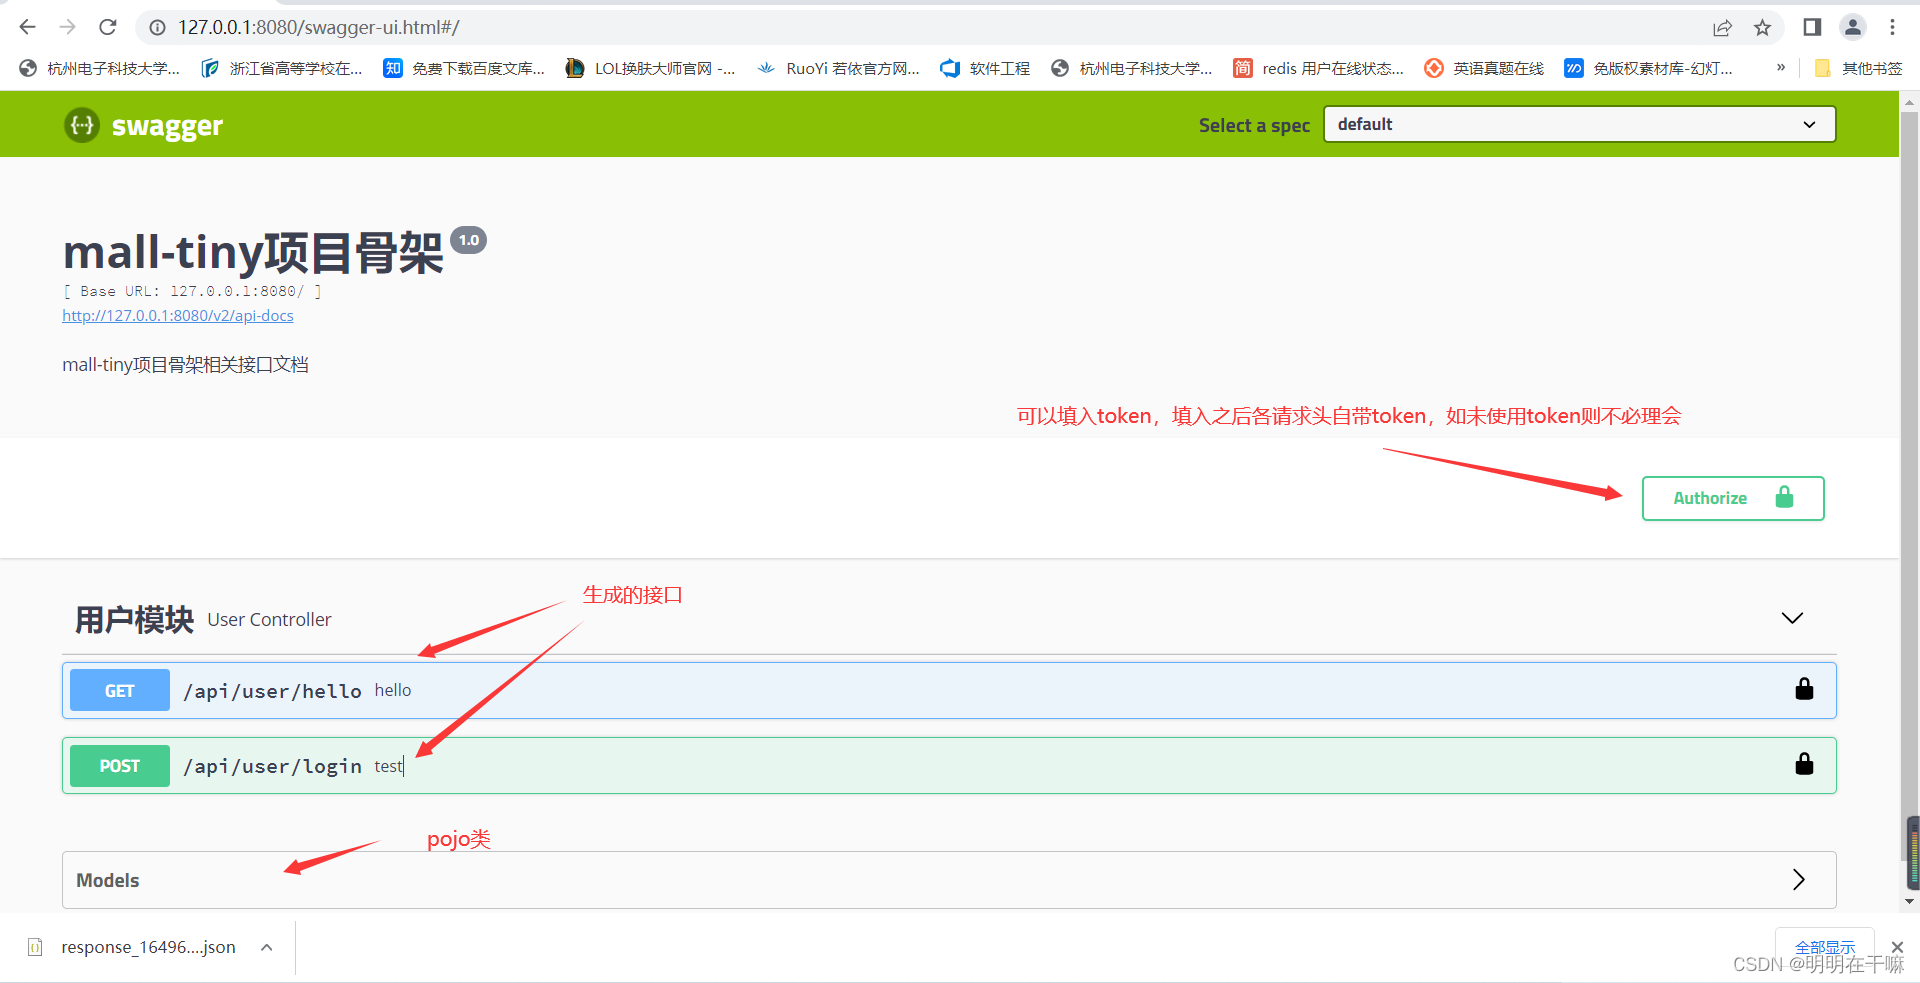1920x983 pixels.
Task: Open 浙江省高等学校在... bookmark
Action: tap(282, 68)
